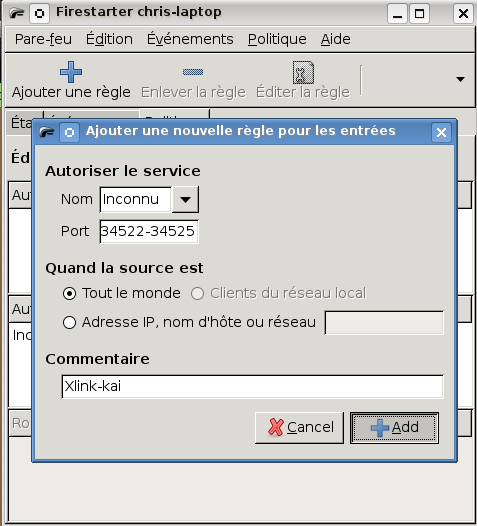Click the Éditer la règle document icon
The image size is (477, 526).
click(x=303, y=72)
